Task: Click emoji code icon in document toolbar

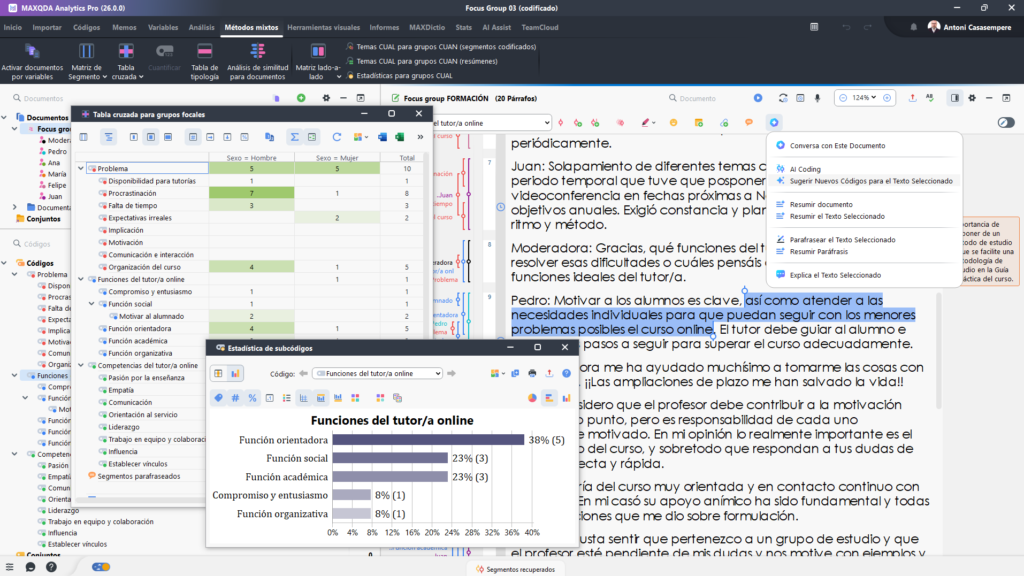Action: pos(673,123)
